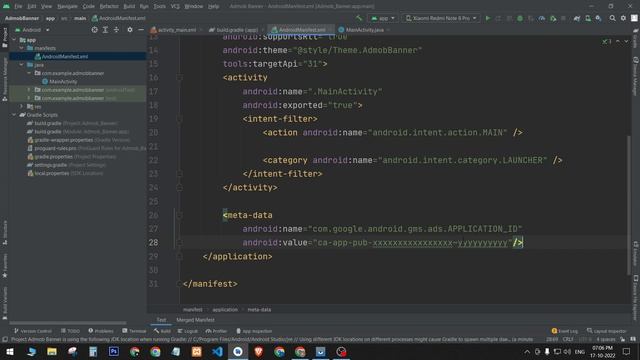Open the IDE settings gear in the top toolbar
The image size is (640, 360).
[623, 18]
